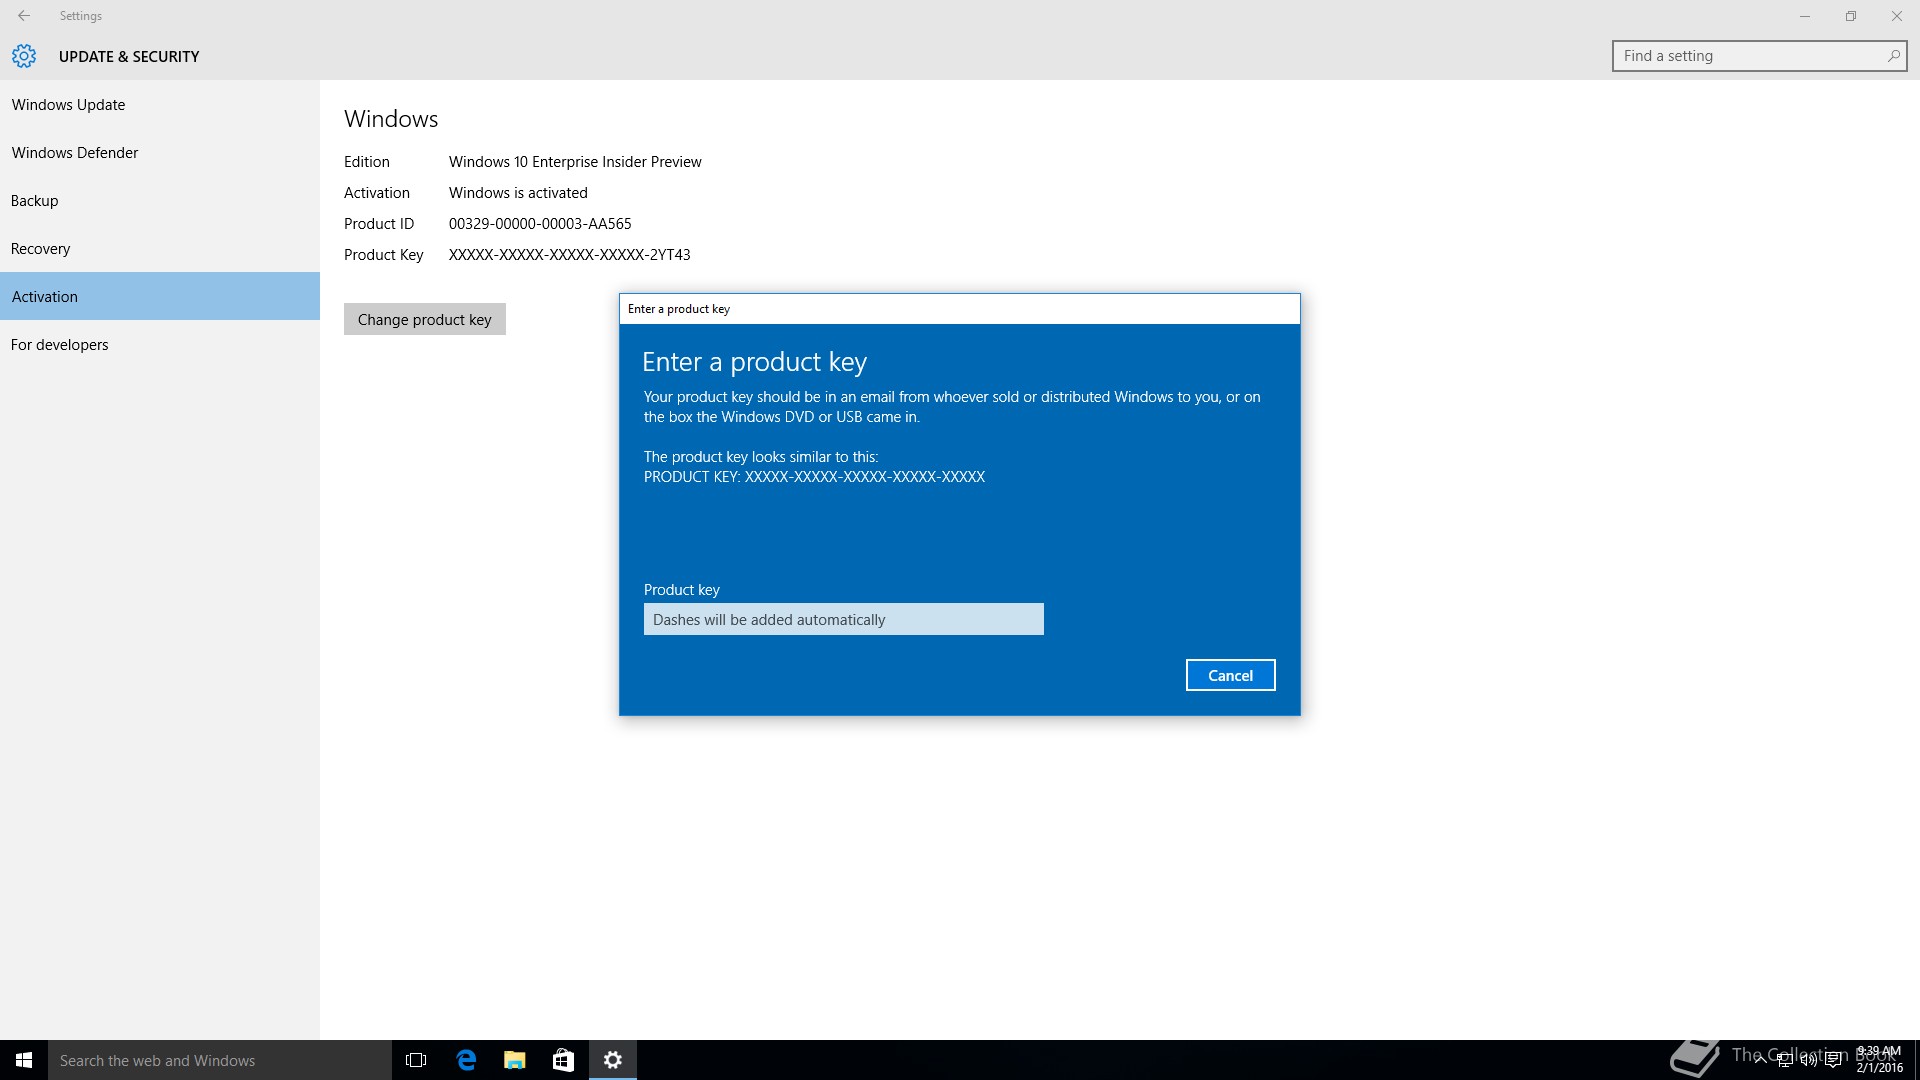
Task: Open the Store app from the taskbar
Action: coord(564,1060)
